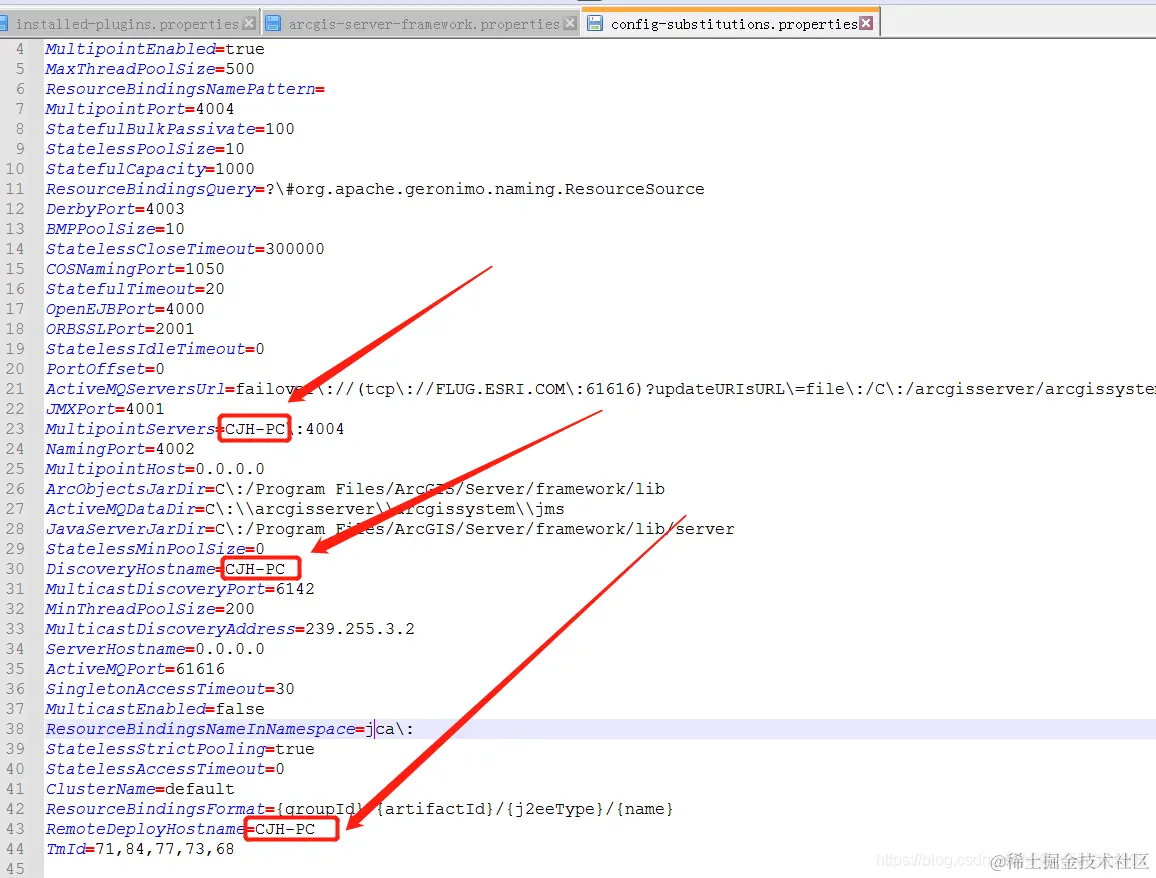
Task: Click the ORBSSLPort value 2001
Action: coord(175,329)
